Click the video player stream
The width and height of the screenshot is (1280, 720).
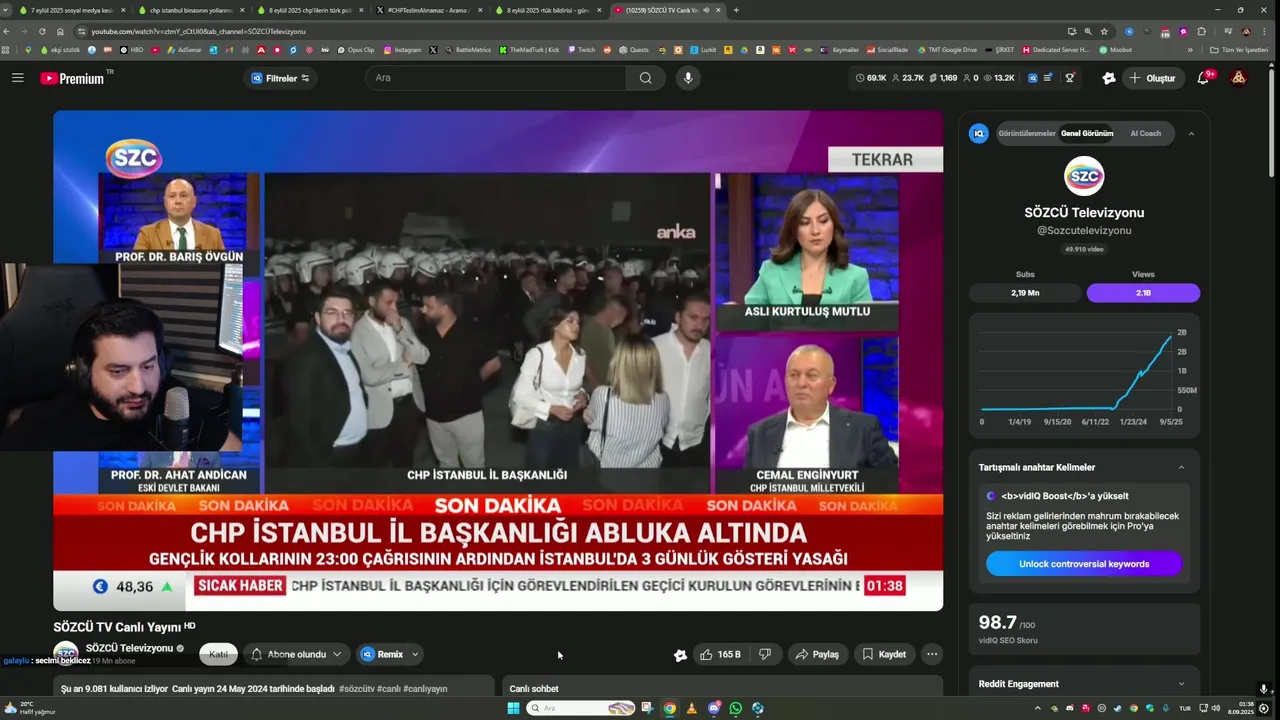tap(498, 360)
